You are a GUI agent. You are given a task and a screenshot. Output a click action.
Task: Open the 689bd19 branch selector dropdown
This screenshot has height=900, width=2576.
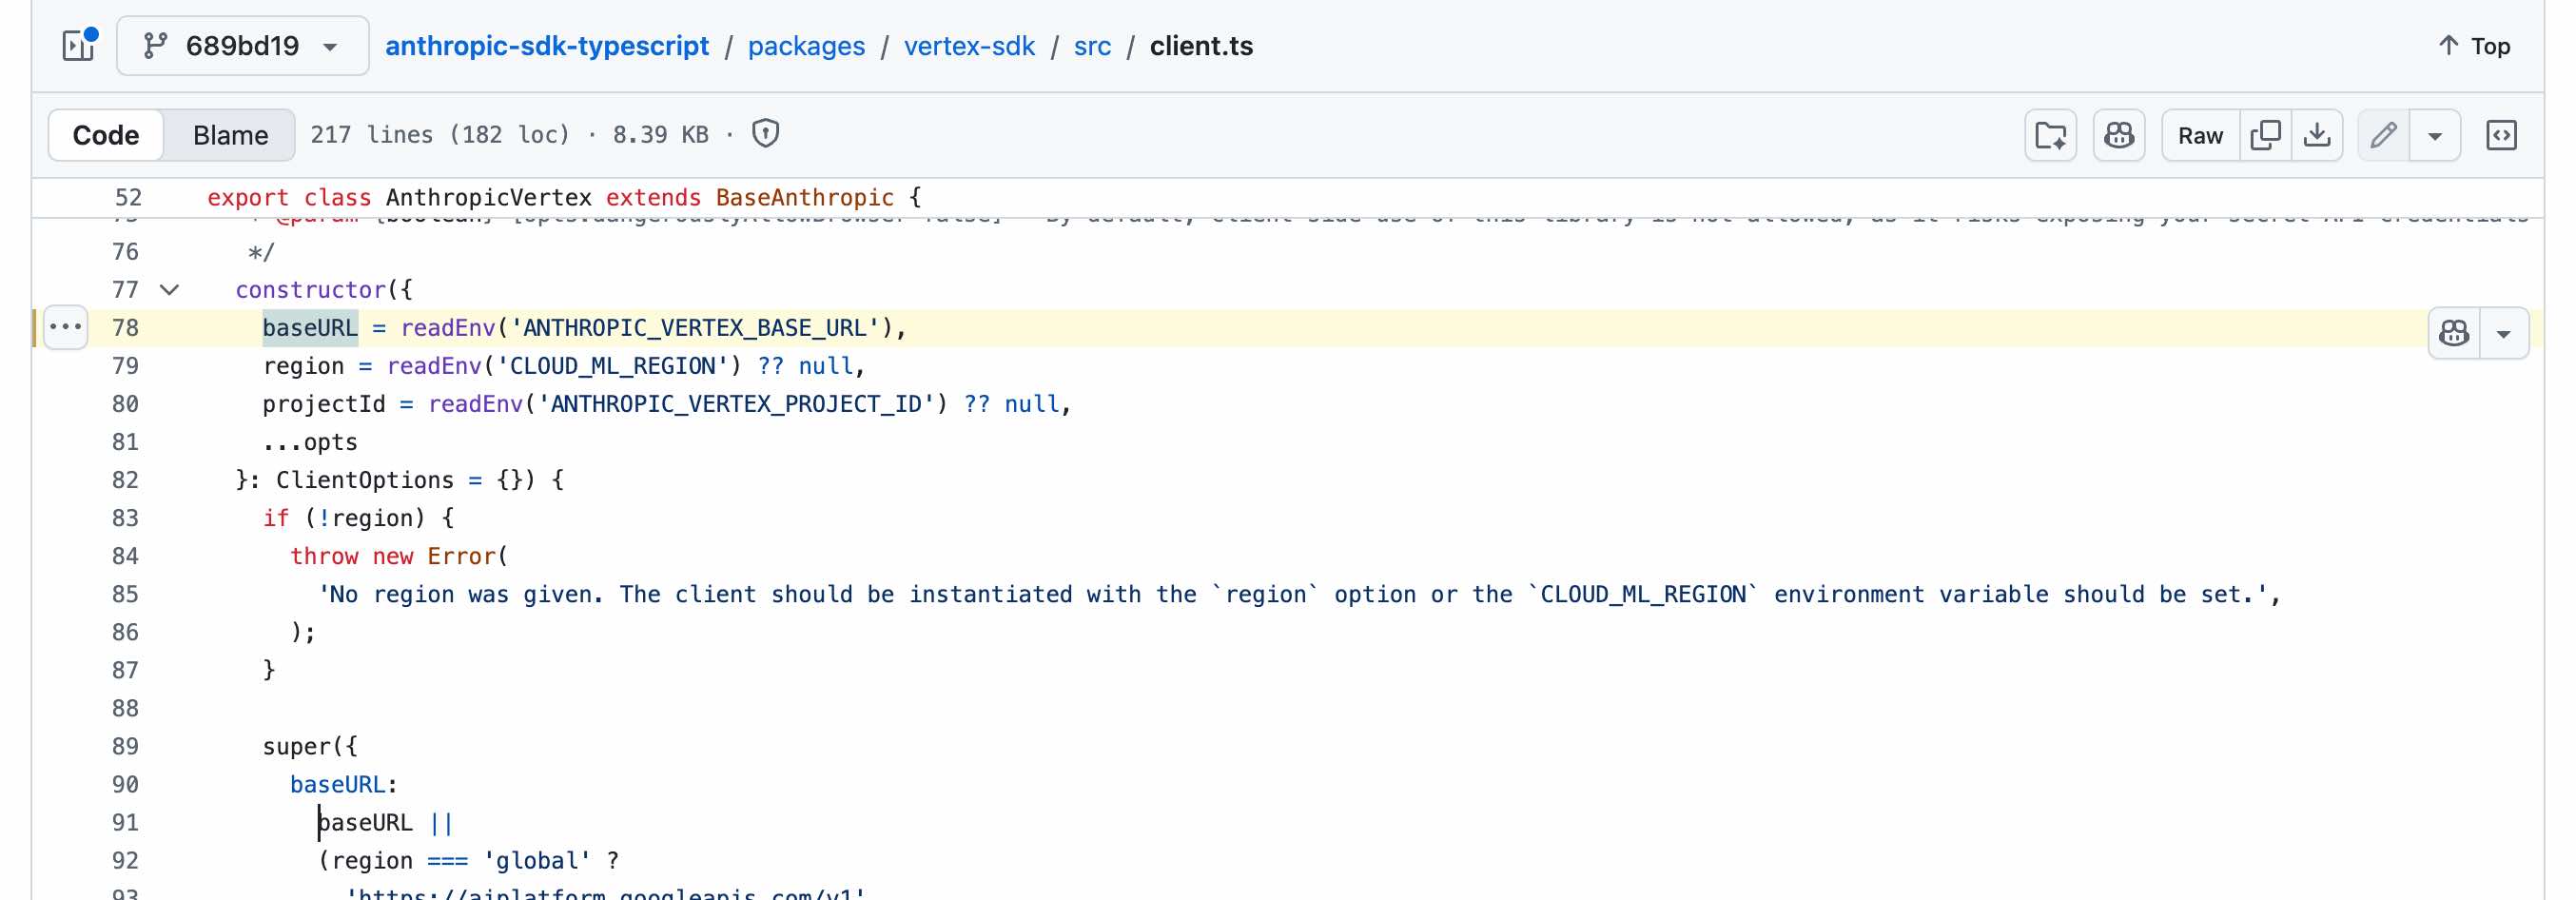click(242, 46)
